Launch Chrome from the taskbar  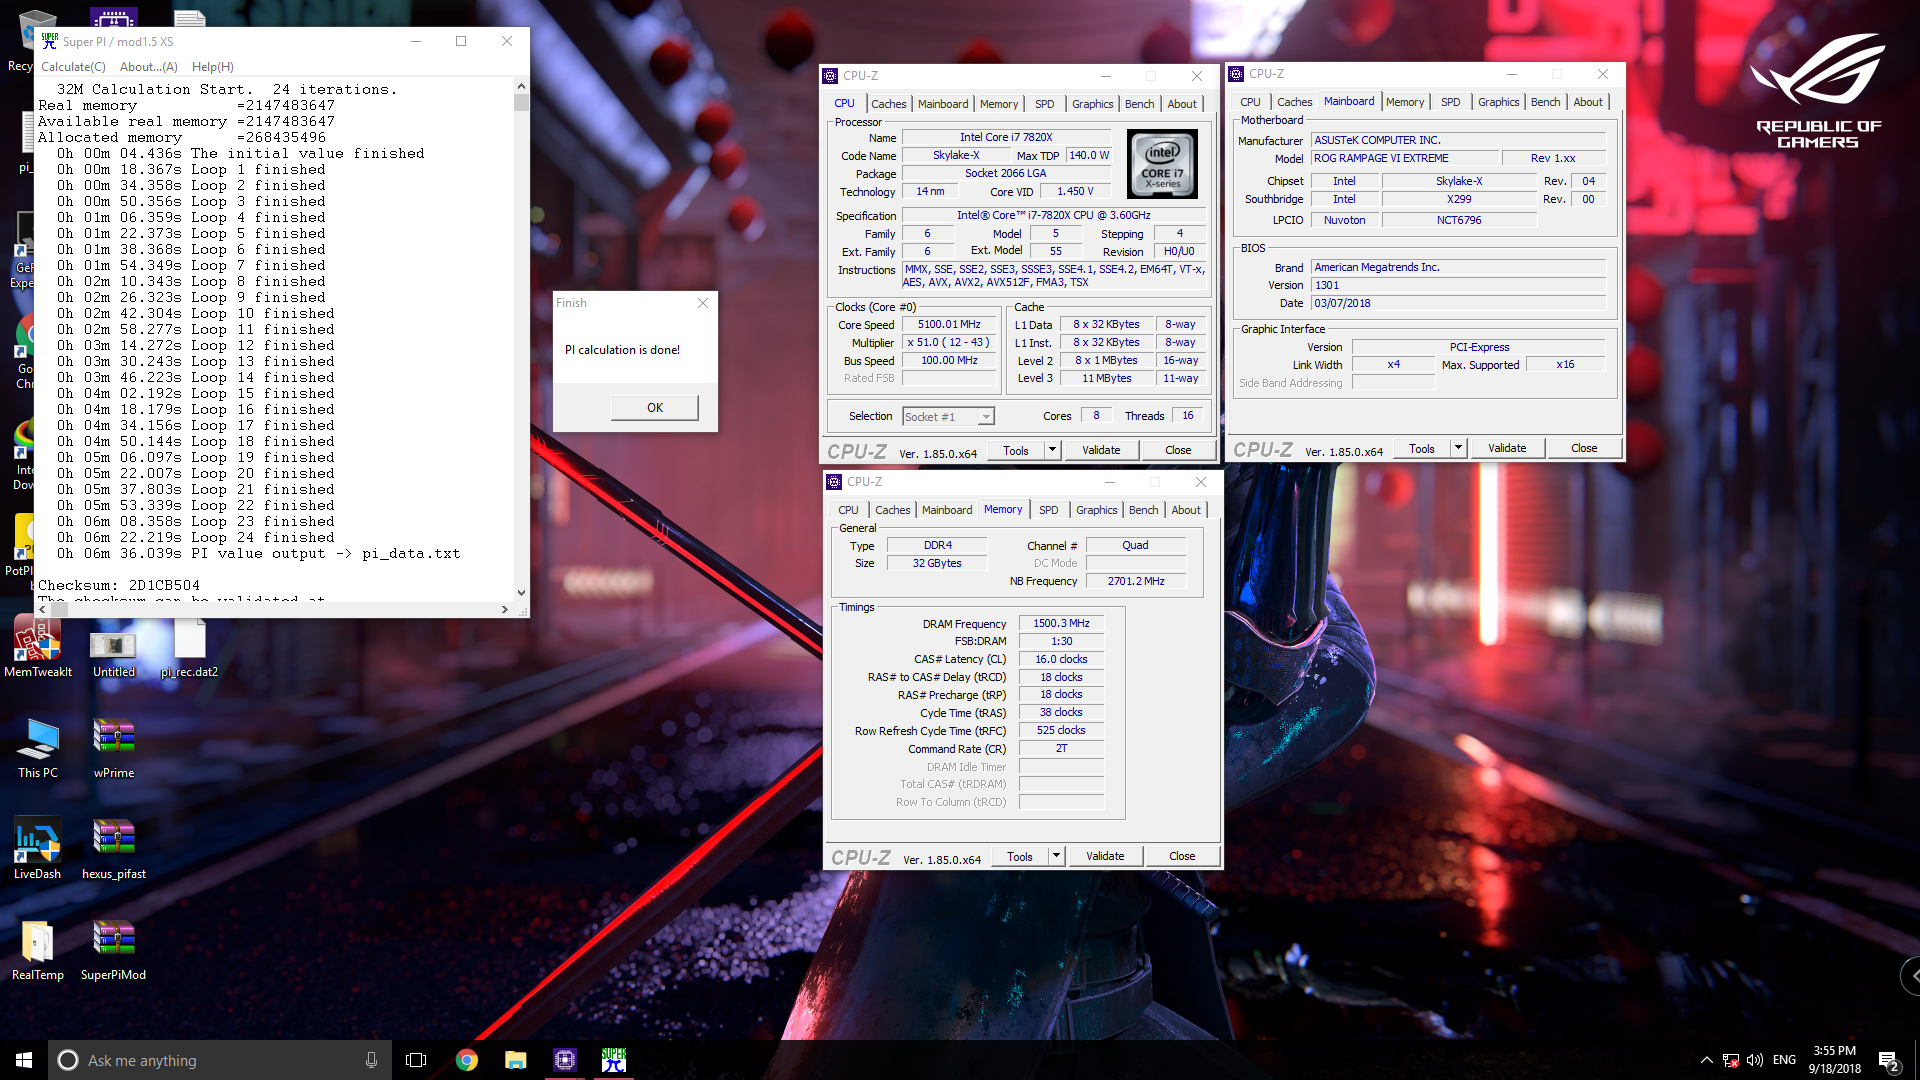466,1060
